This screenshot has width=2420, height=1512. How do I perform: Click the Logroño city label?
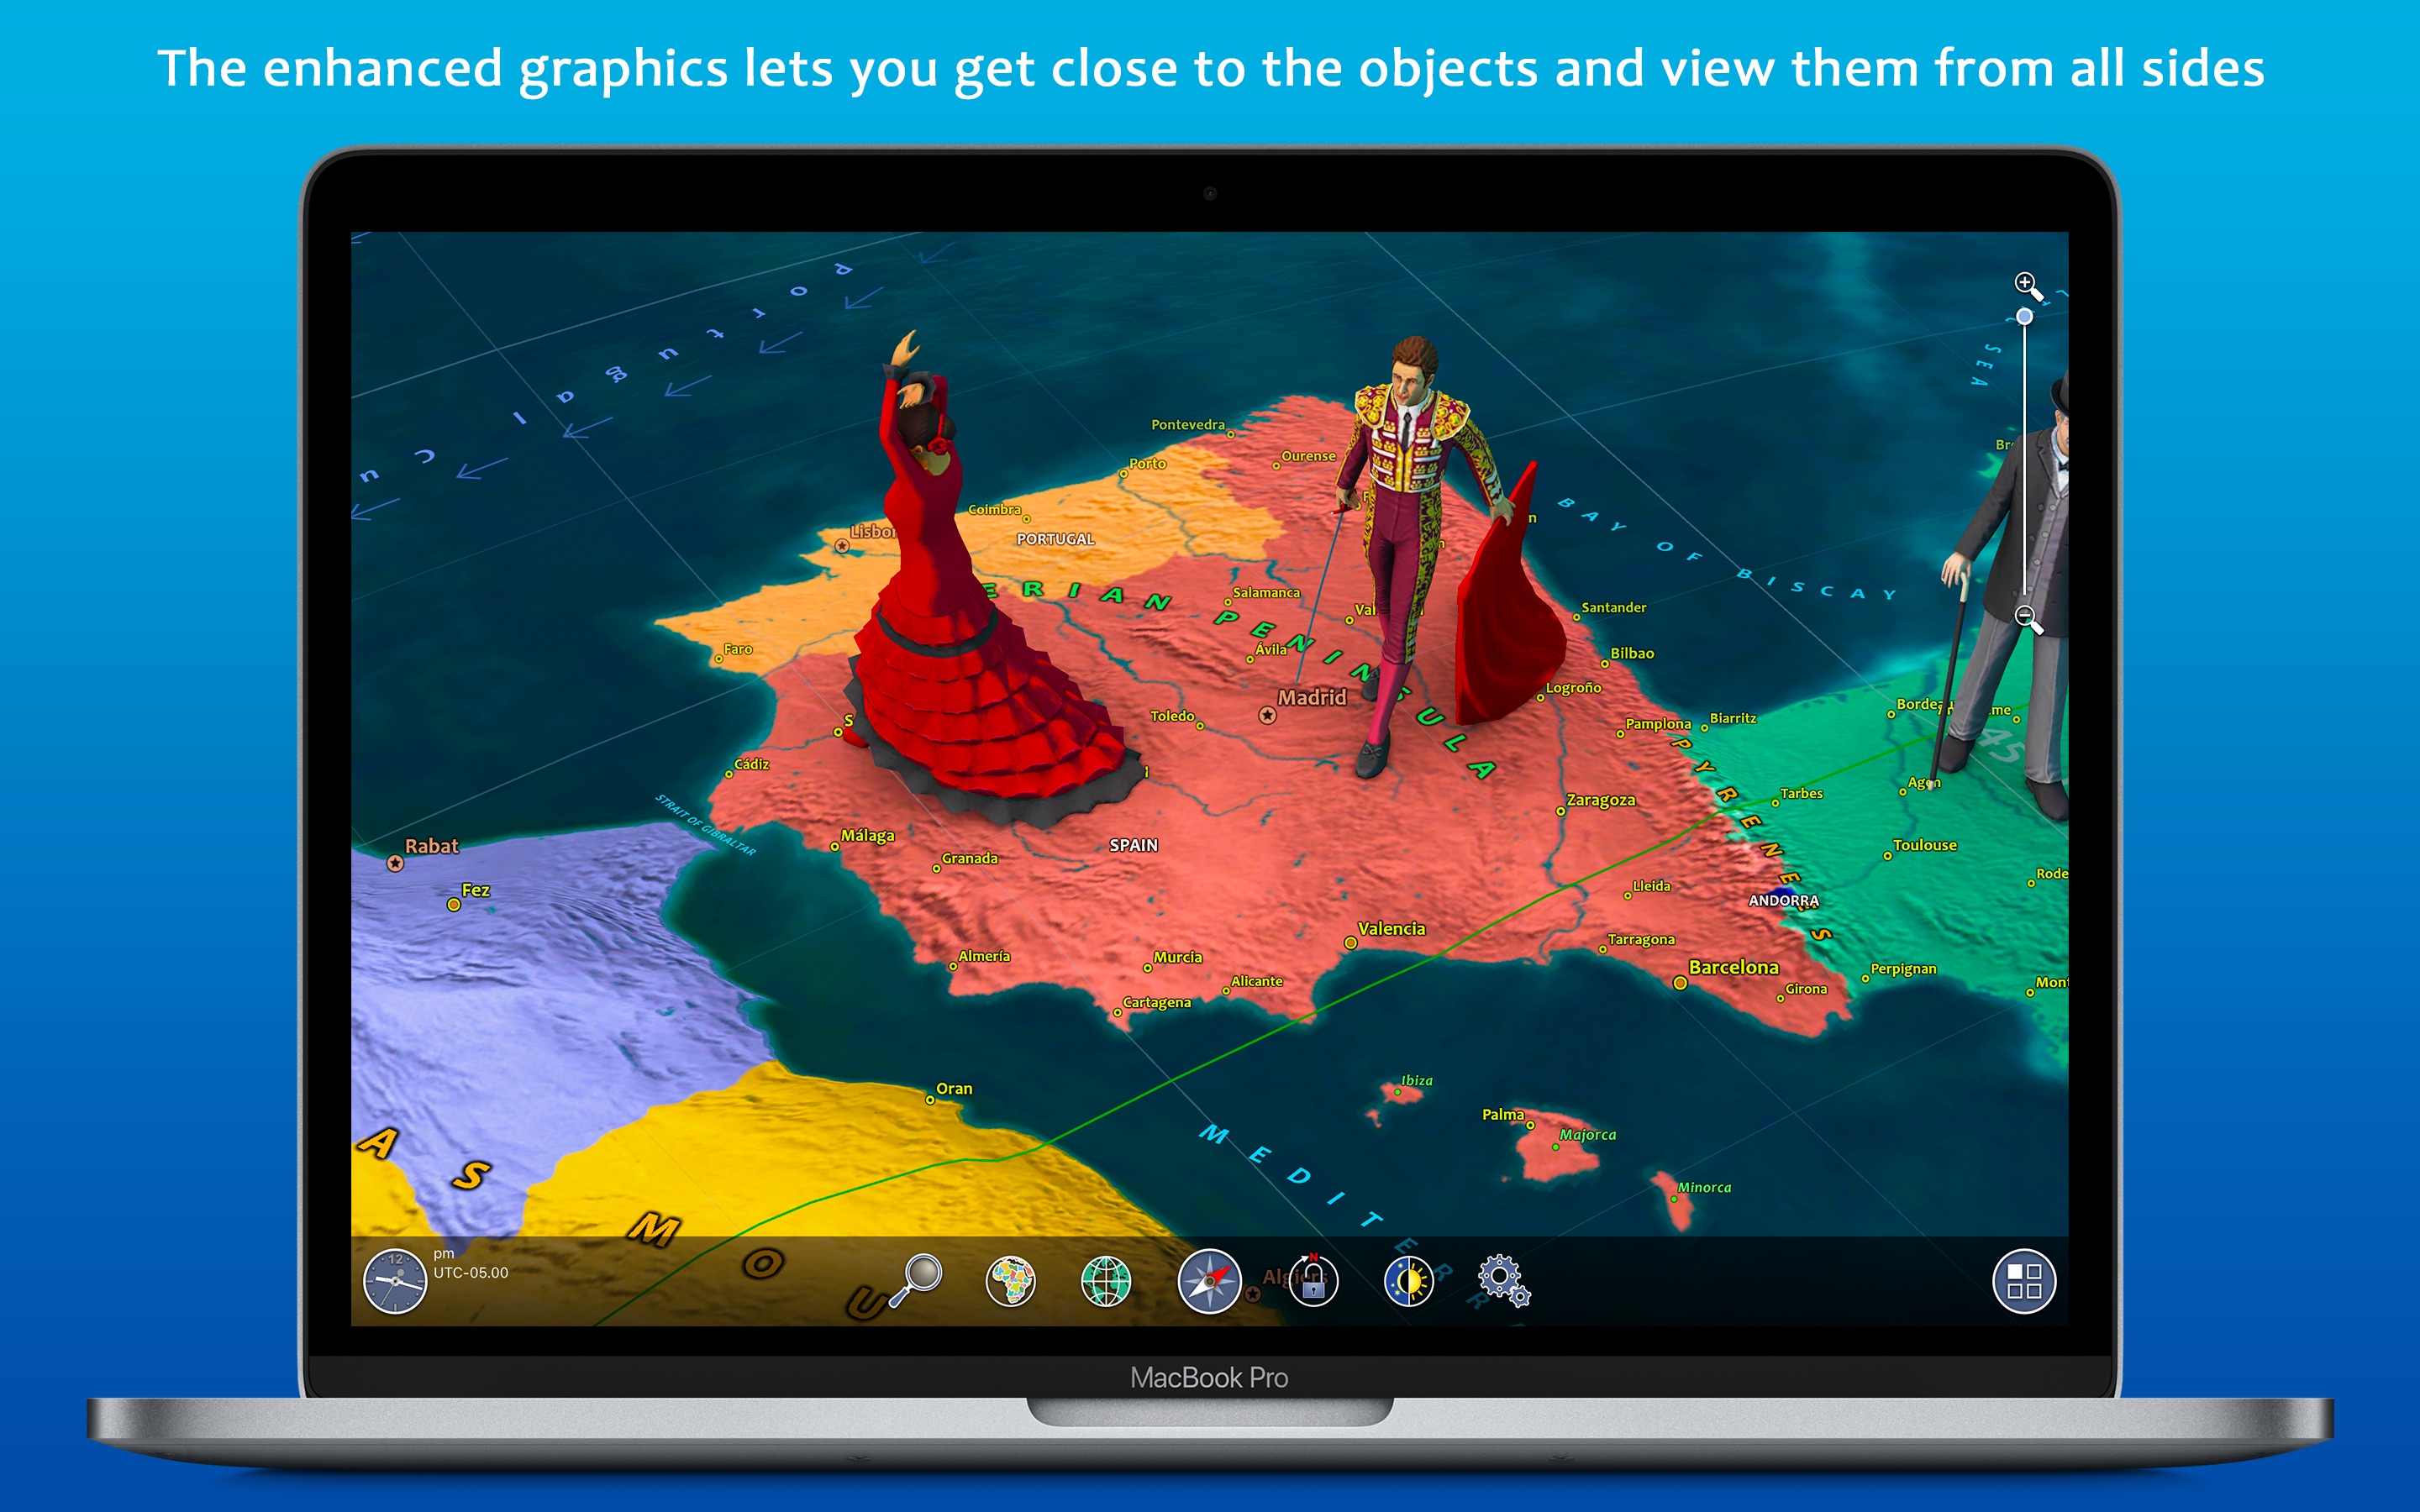[x=1573, y=688]
